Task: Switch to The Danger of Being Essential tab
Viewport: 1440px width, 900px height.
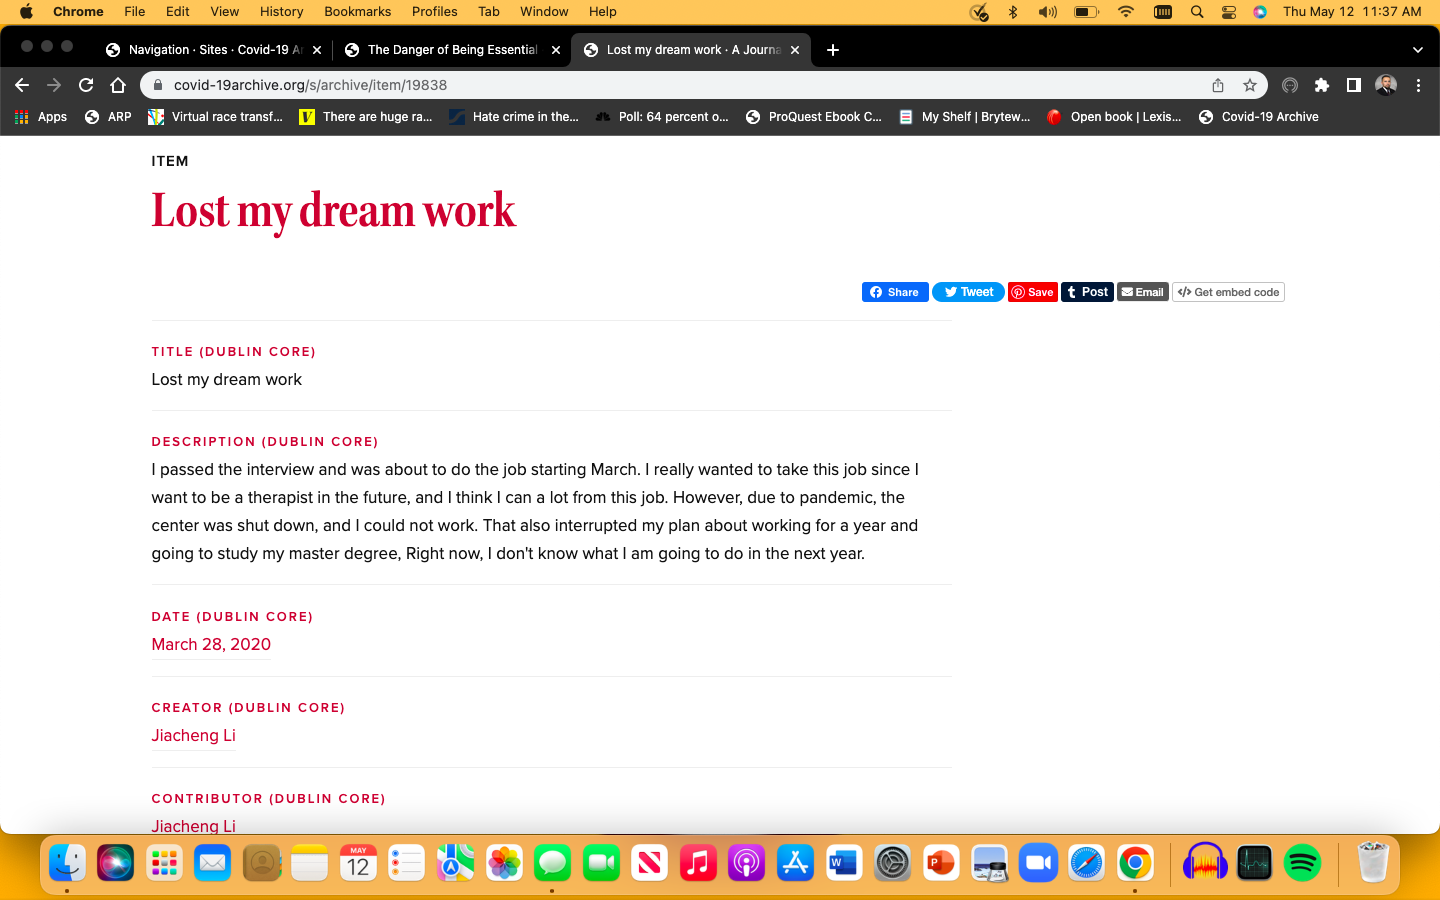Action: coord(452,50)
